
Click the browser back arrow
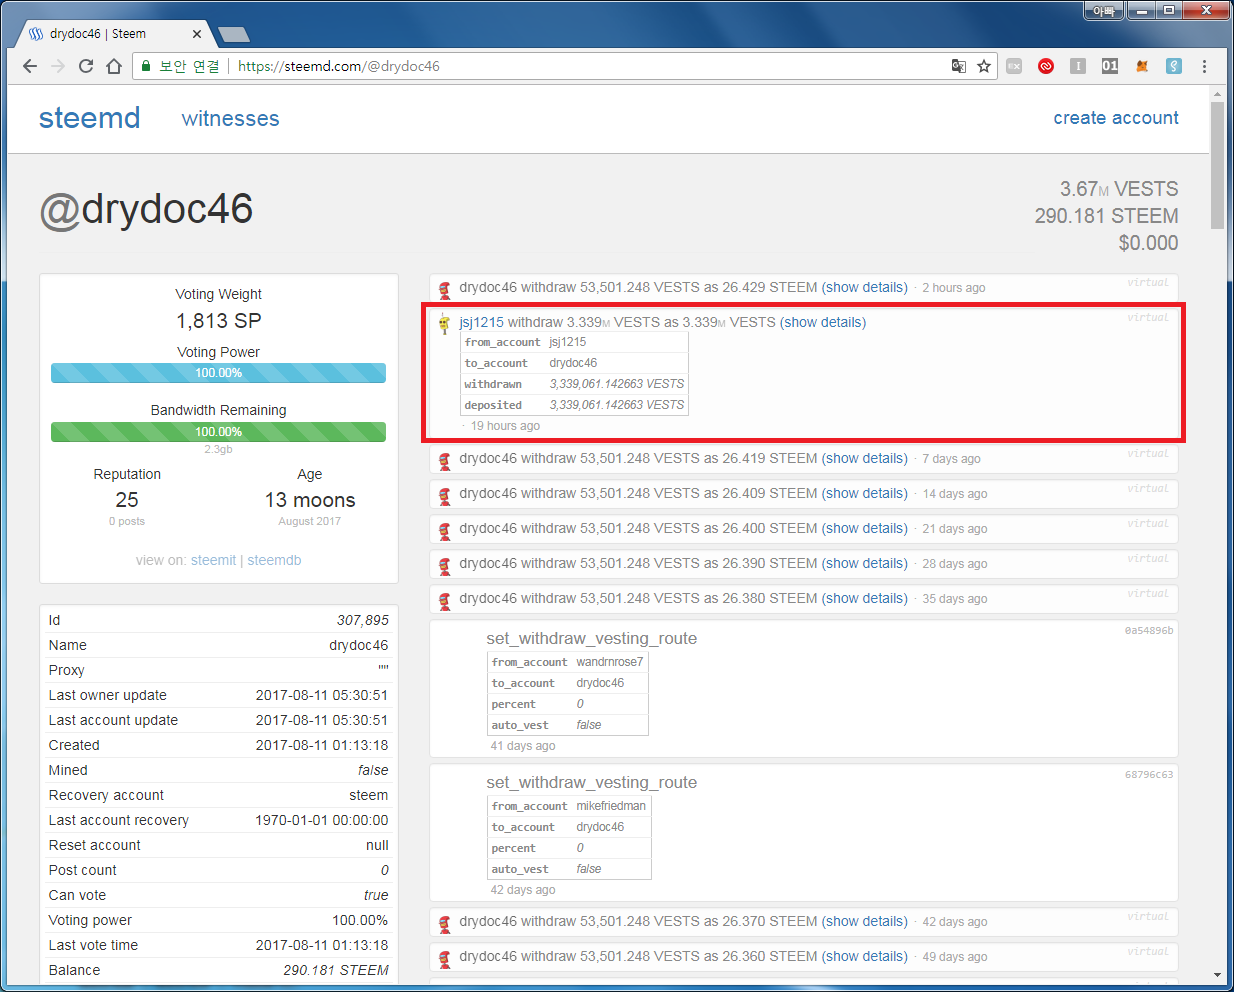point(30,66)
